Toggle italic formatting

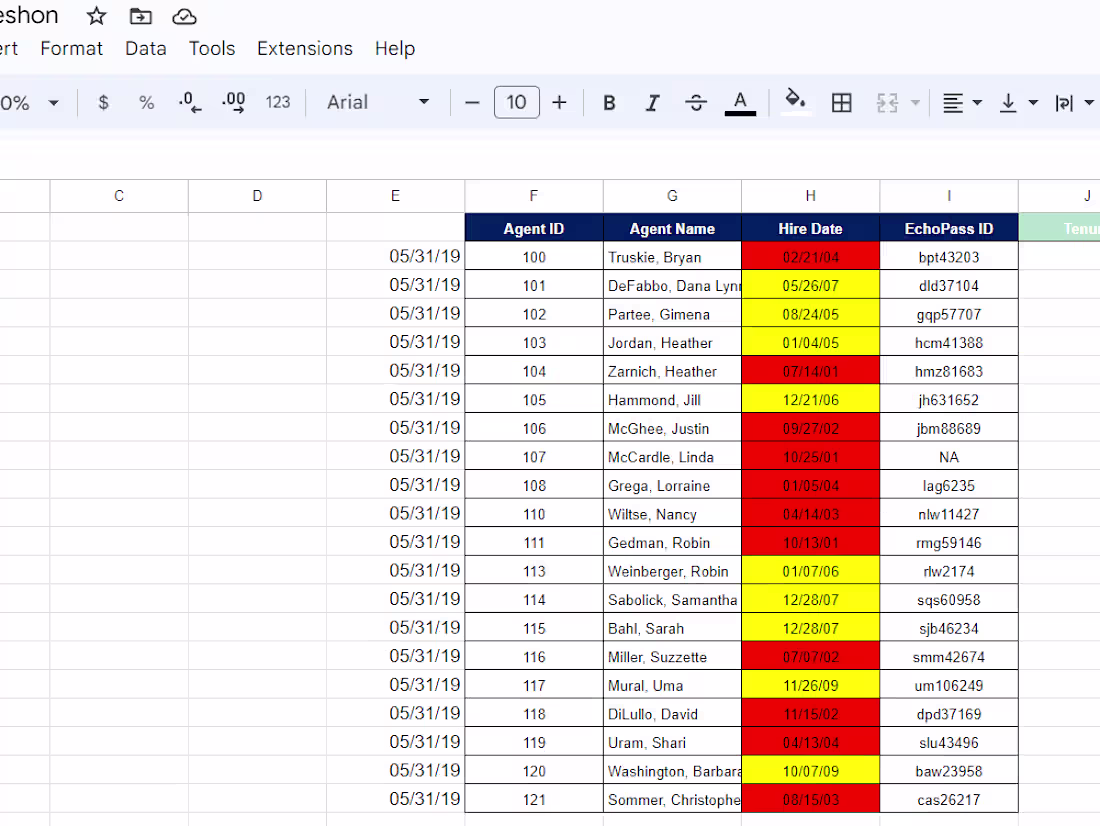(x=652, y=103)
